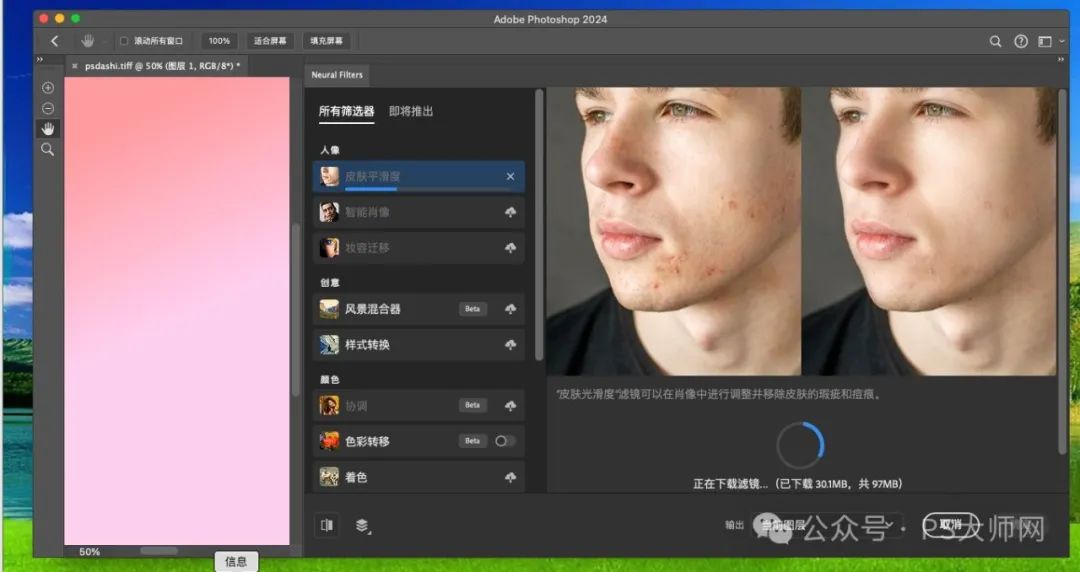
Task: Select the 妆容迁移 filter row
Action: point(419,247)
